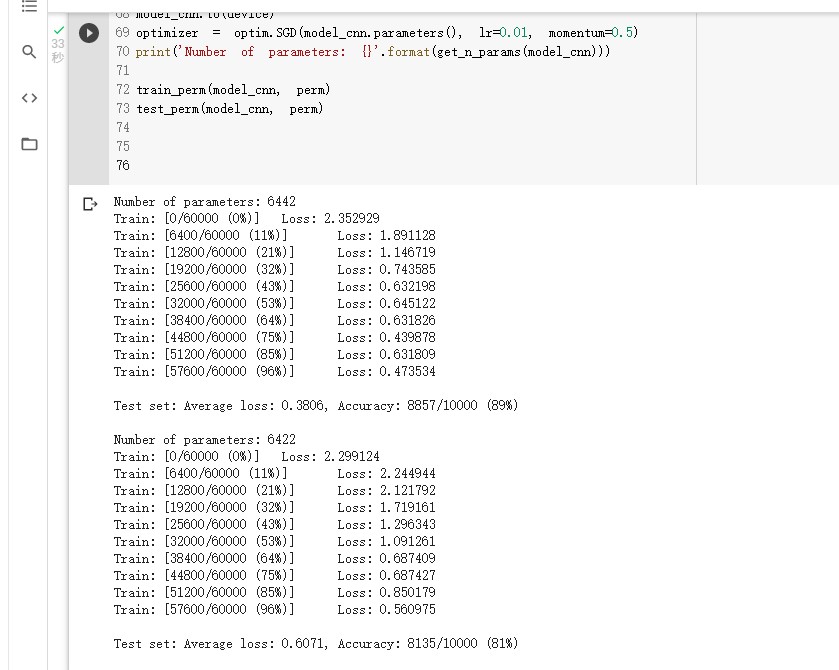The image size is (839, 670).
Task: Click the 81% accuracy test result line
Action: pos(315,644)
